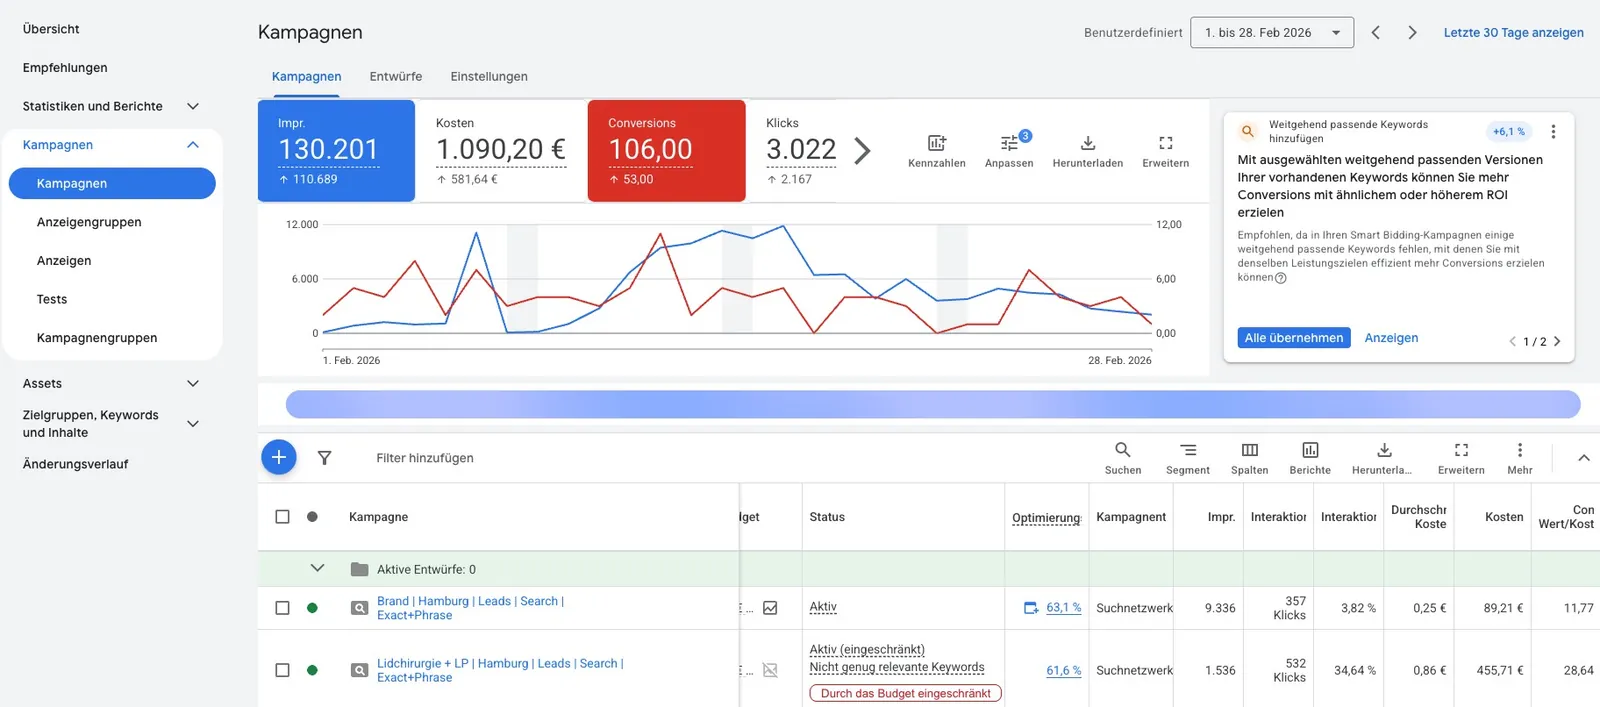Click search campaign type icon for Brand row

359,608
